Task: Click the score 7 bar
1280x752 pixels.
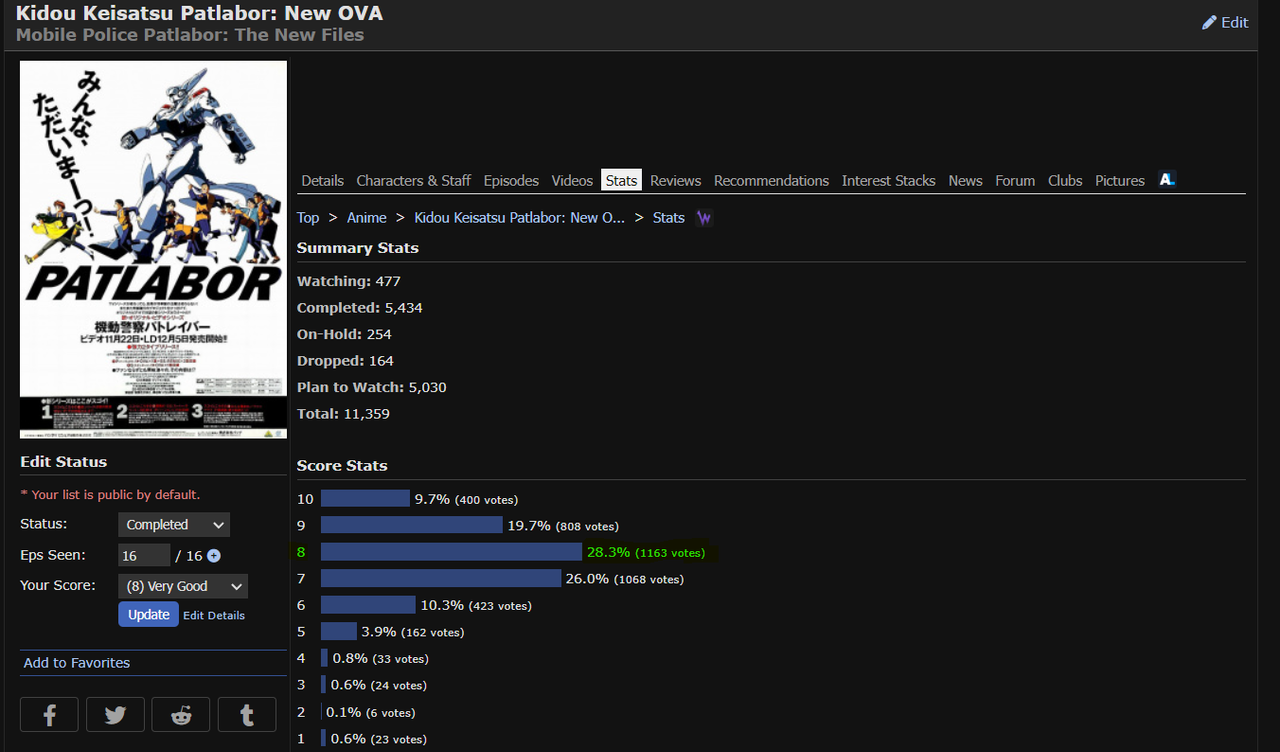Action: pos(441,578)
